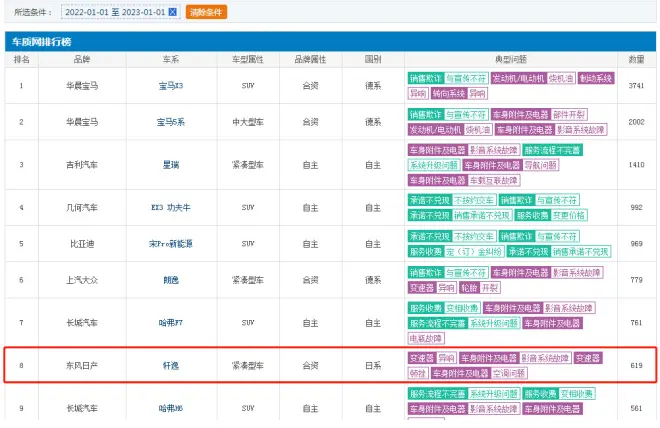Select the 619 complaint count
This screenshot has height=428, width=660.
coord(636,365)
